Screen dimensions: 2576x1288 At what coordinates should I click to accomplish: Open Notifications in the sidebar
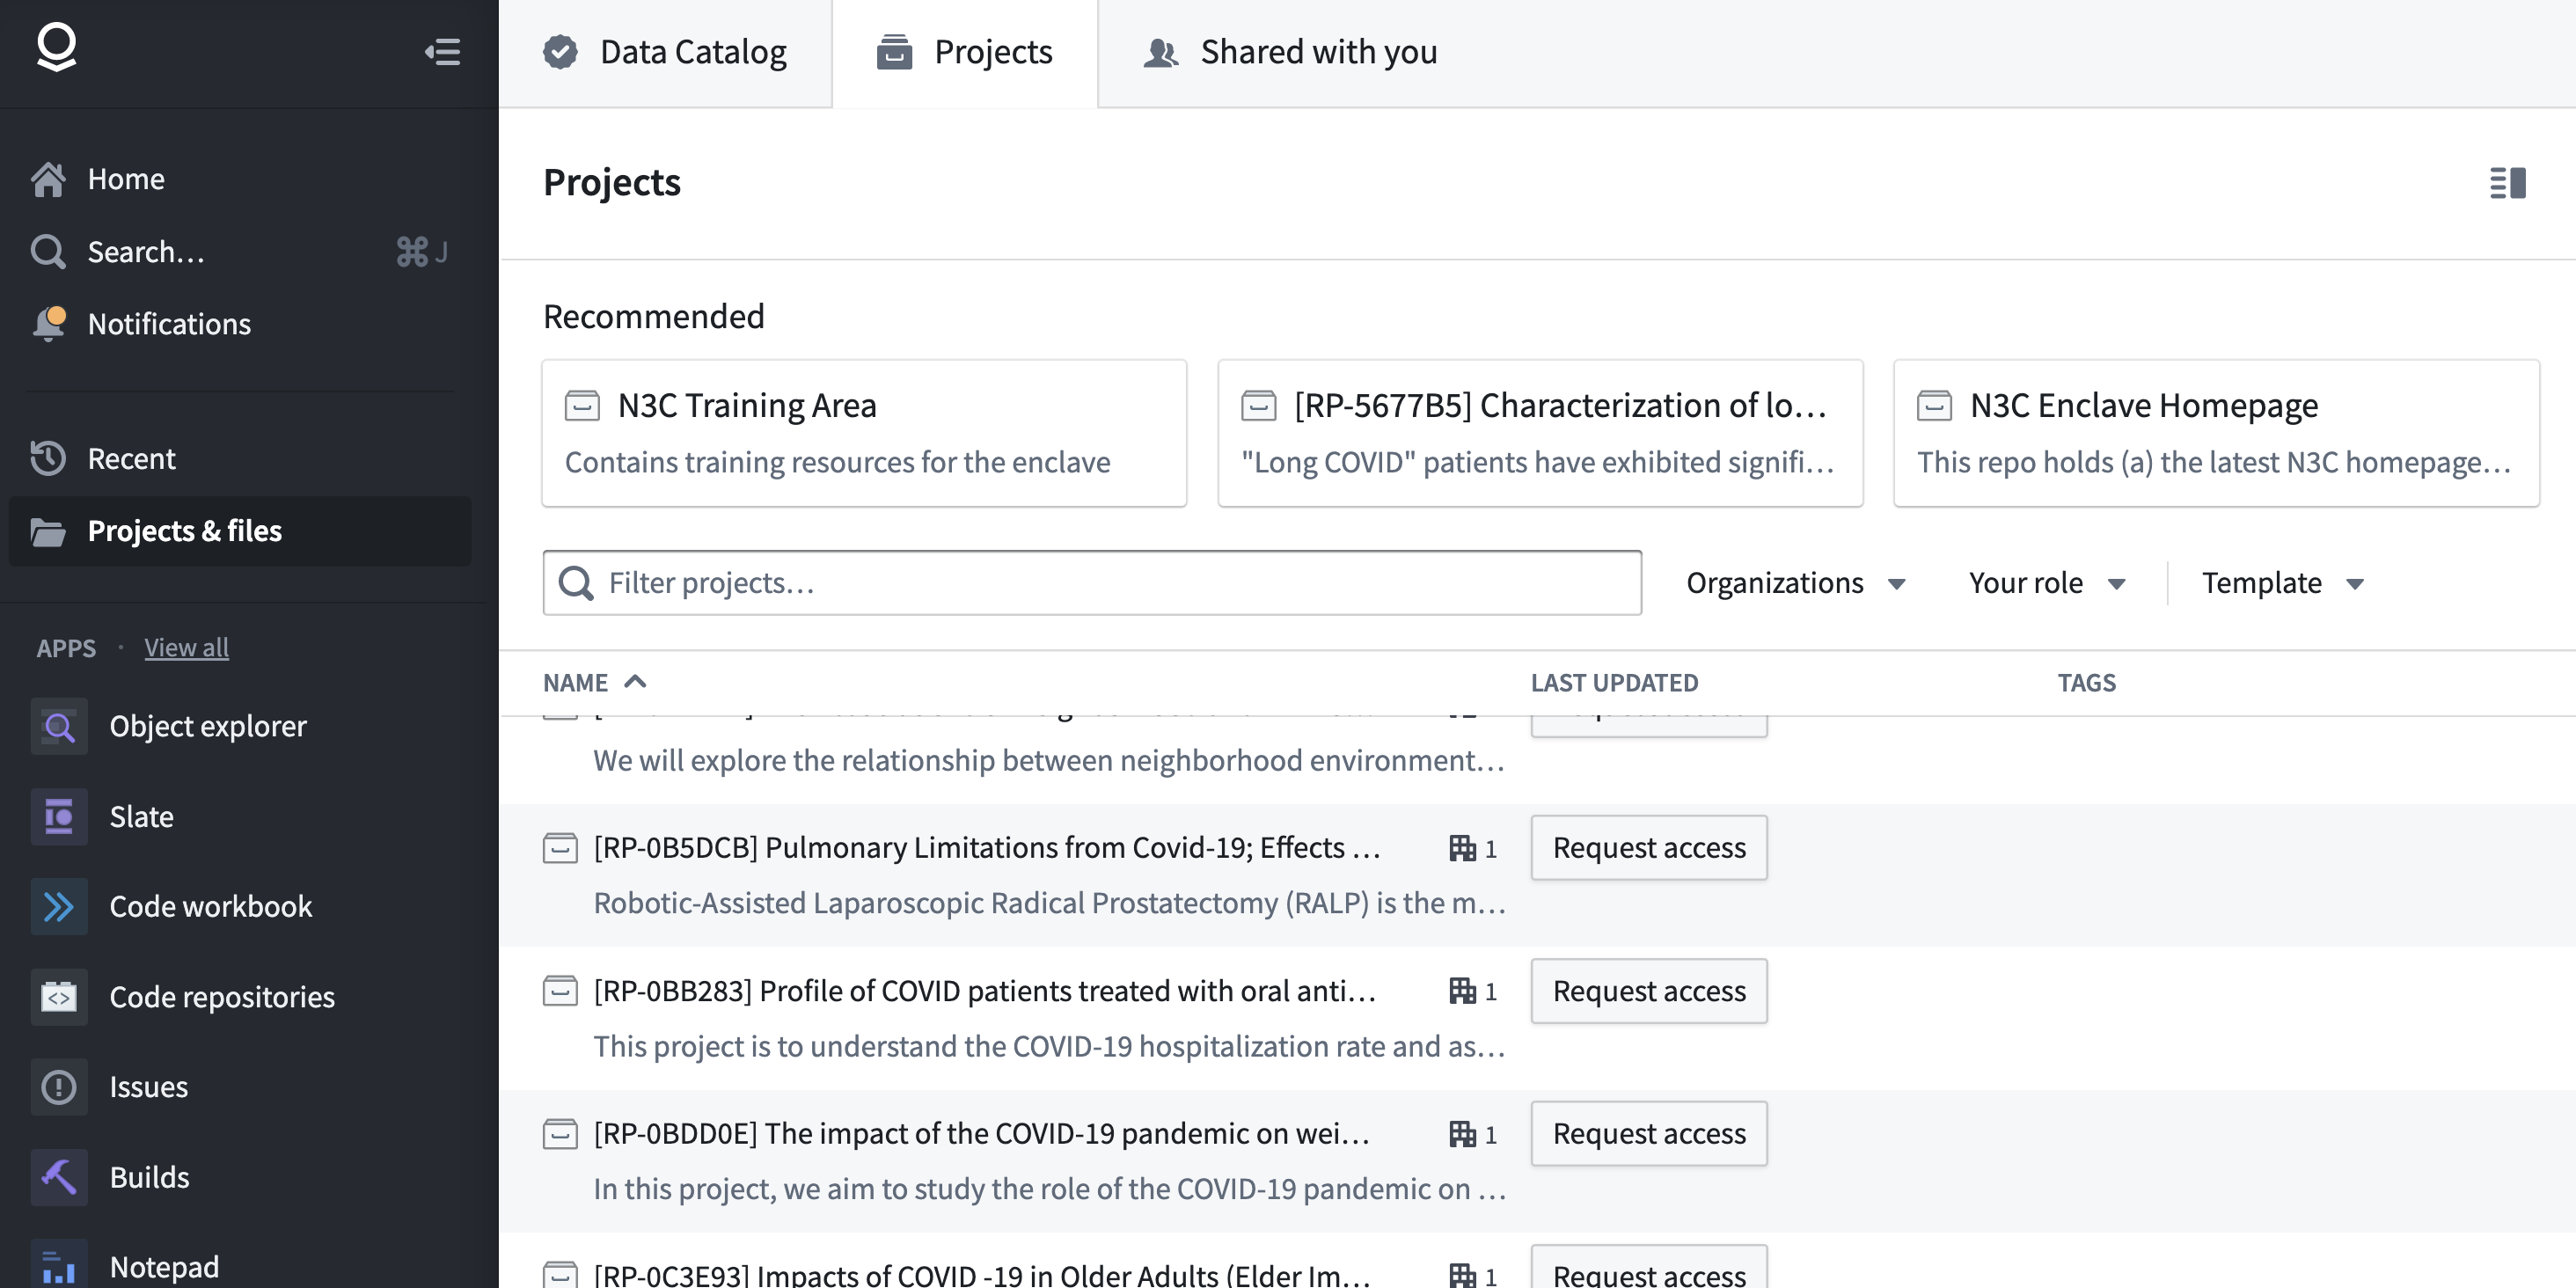click(x=169, y=323)
